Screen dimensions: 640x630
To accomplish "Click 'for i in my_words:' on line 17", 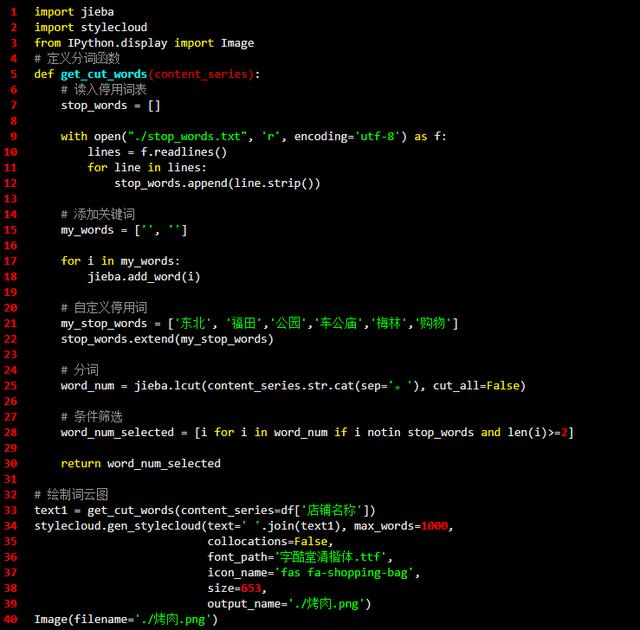I will tap(120, 261).
